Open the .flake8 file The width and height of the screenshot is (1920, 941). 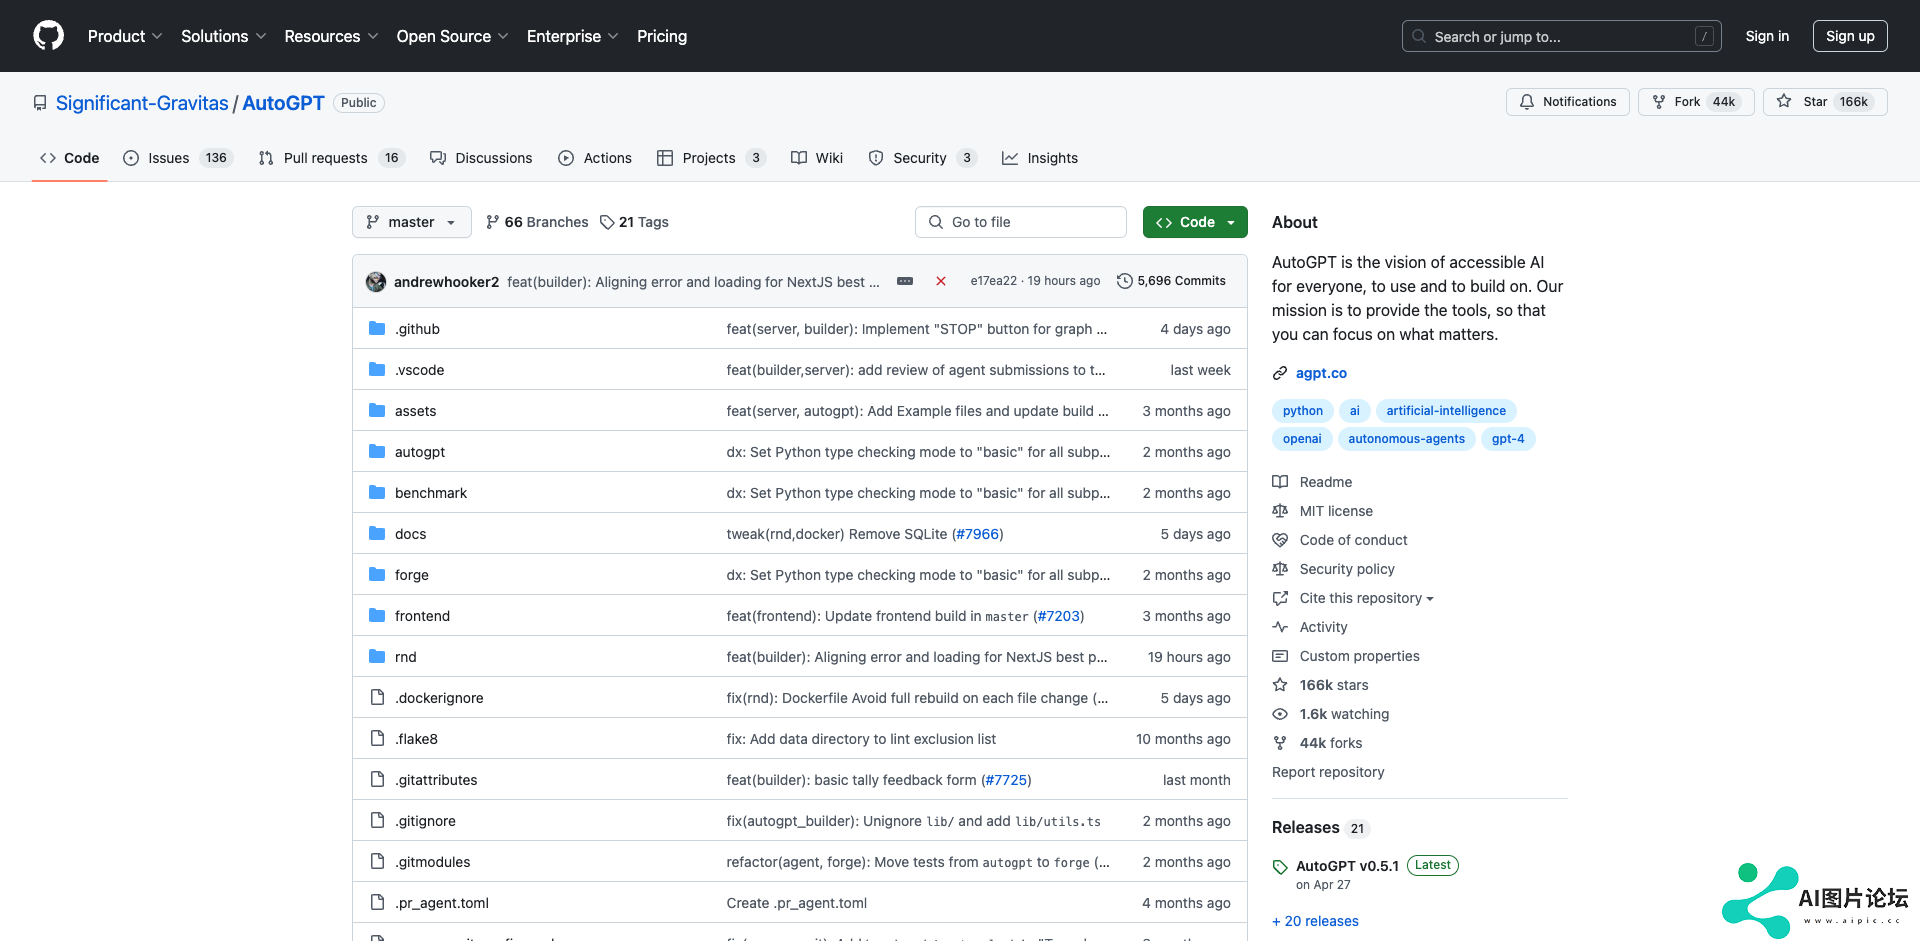pyautogui.click(x=416, y=739)
